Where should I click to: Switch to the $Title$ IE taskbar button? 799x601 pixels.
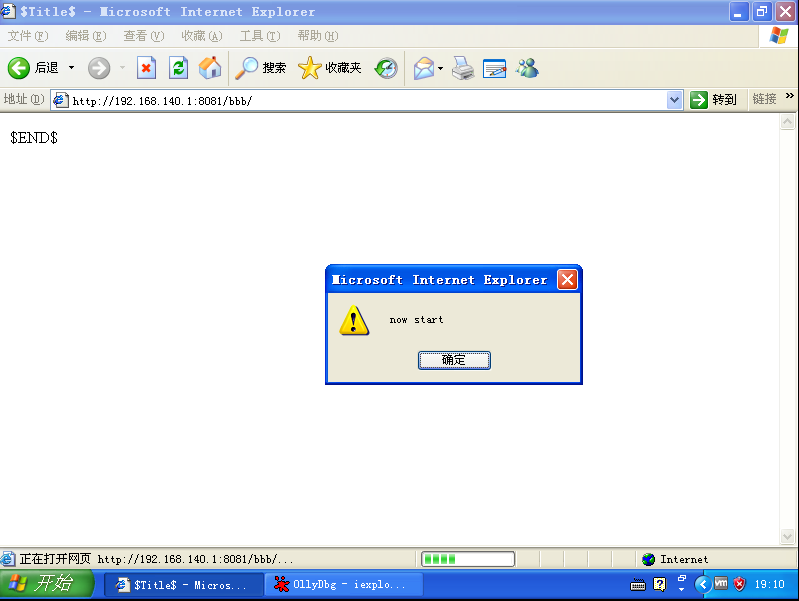click(x=184, y=585)
